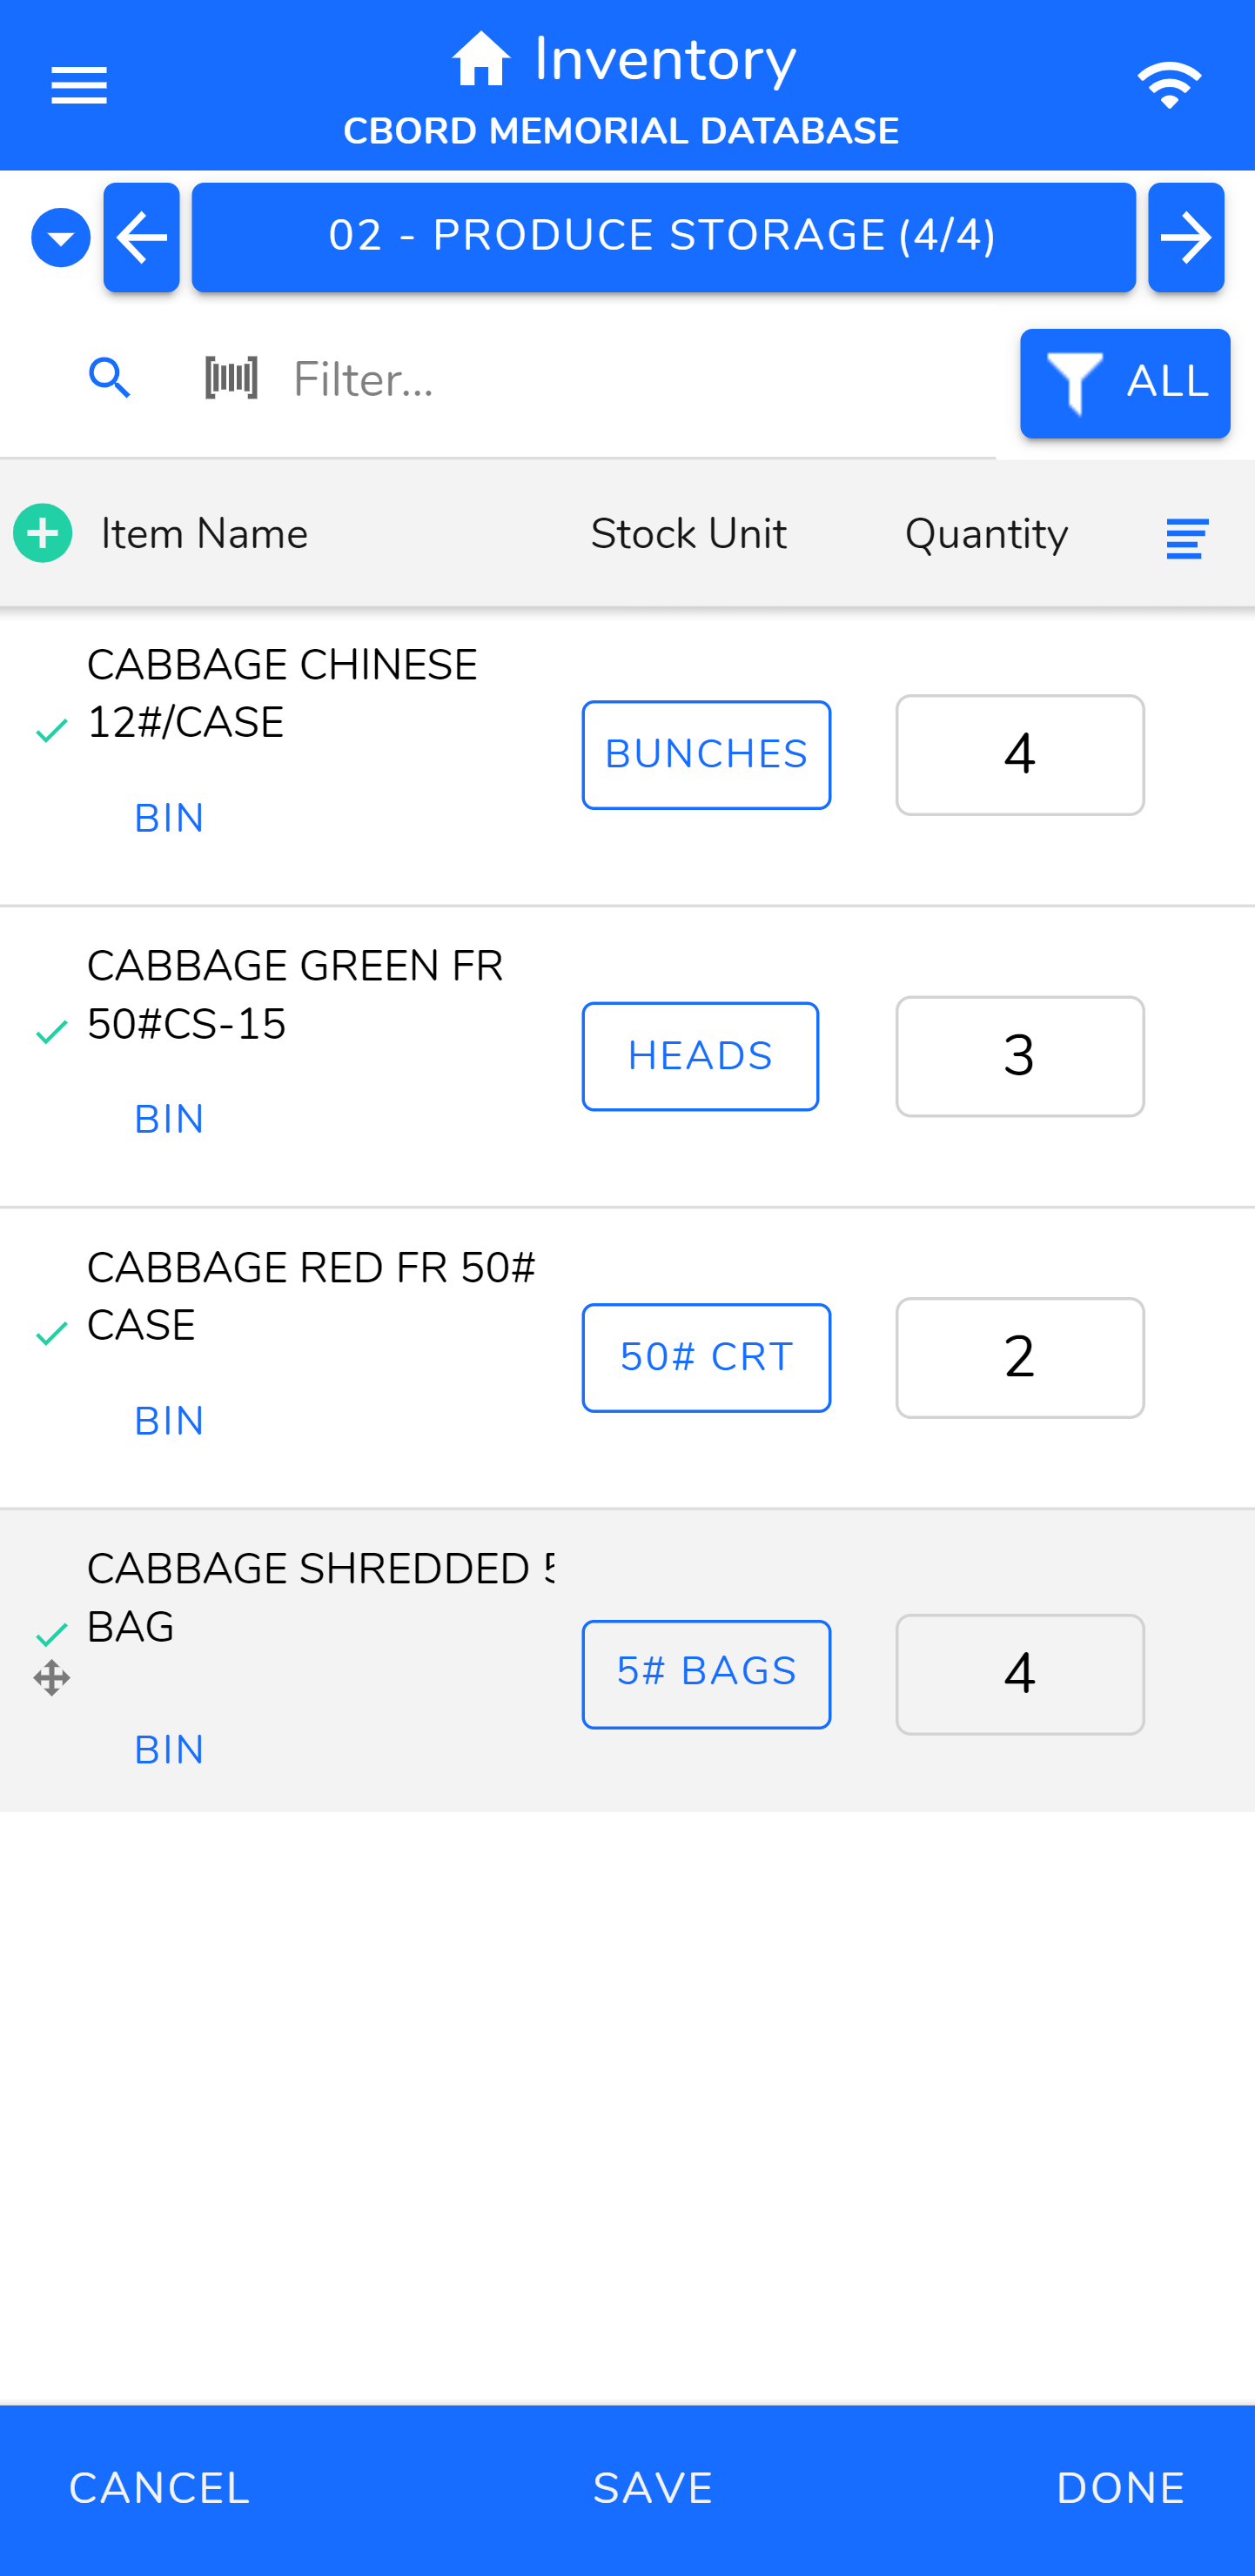Go to previous storage location arrow
The image size is (1255, 2576).
click(x=142, y=238)
